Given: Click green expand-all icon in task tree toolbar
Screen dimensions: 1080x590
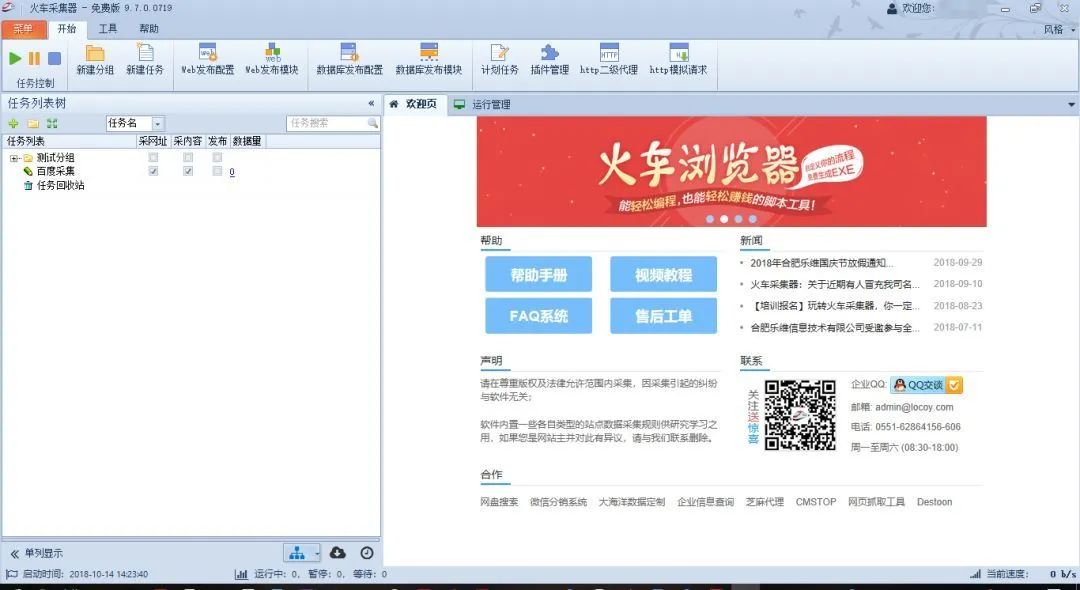Looking at the screenshot, I should [52, 123].
